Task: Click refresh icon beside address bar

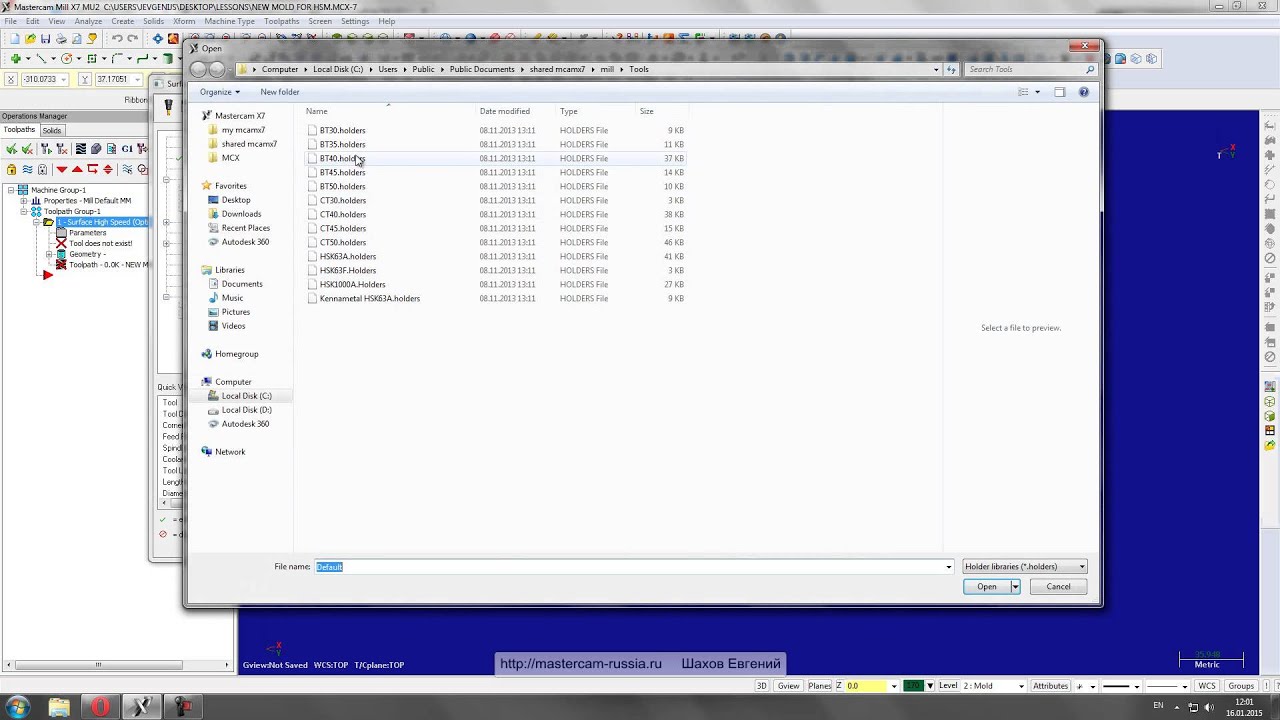Action: [x=951, y=69]
